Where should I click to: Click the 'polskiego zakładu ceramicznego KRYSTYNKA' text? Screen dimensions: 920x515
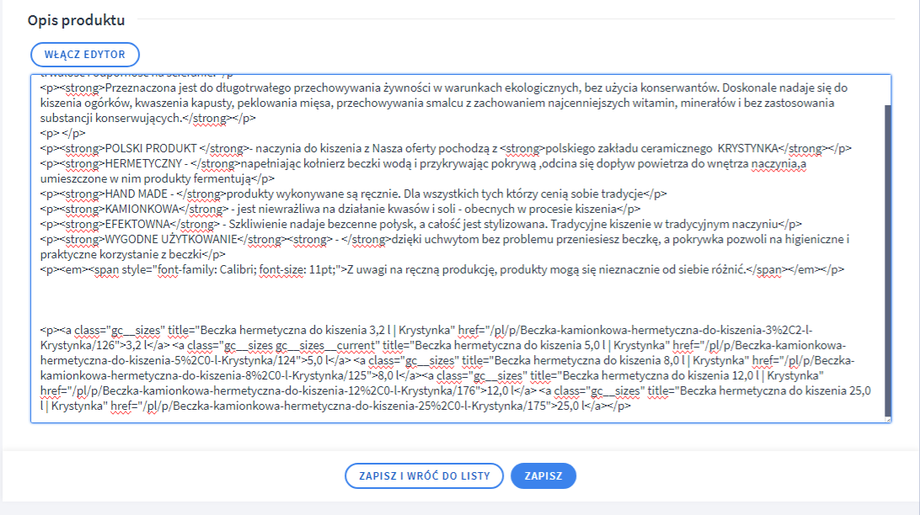(661, 148)
